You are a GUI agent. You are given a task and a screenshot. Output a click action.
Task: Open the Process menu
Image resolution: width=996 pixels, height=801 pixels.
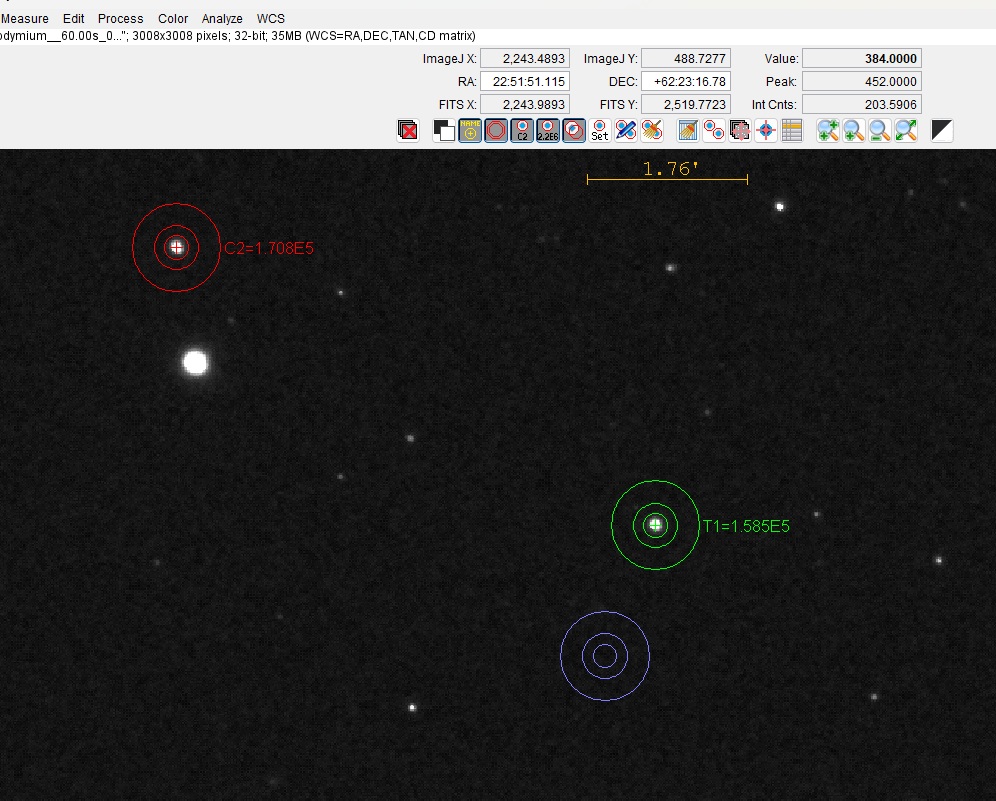point(120,18)
